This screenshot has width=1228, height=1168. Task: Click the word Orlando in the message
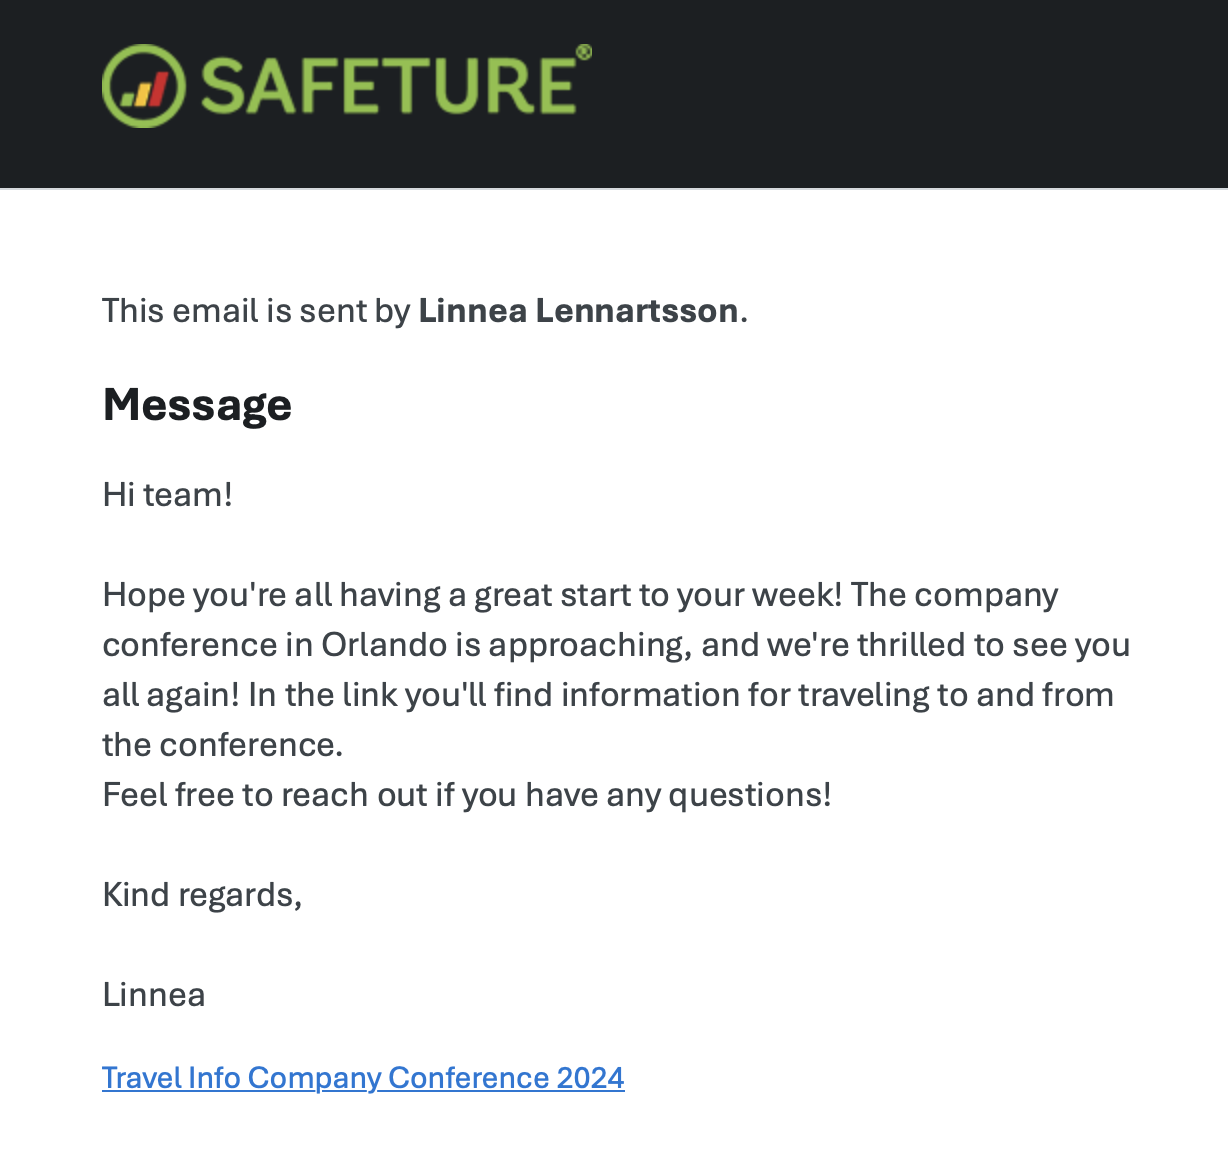pos(383,645)
